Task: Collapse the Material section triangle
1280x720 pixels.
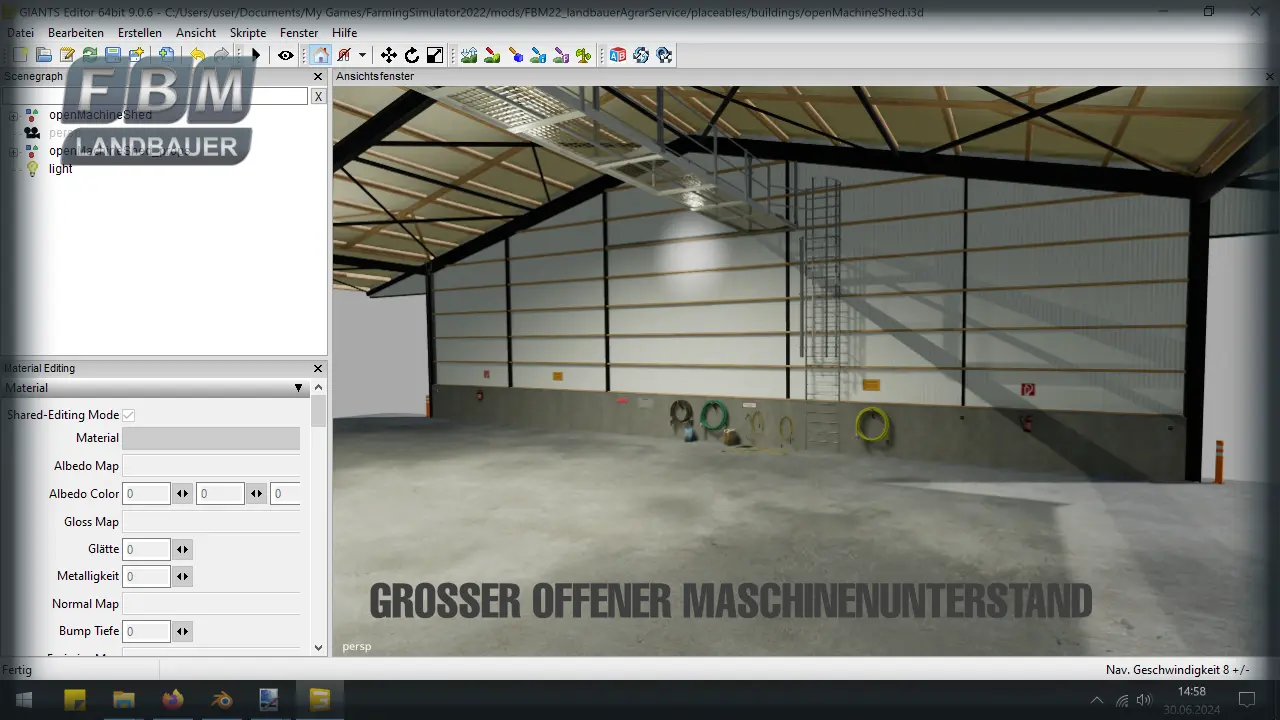Action: [298, 388]
